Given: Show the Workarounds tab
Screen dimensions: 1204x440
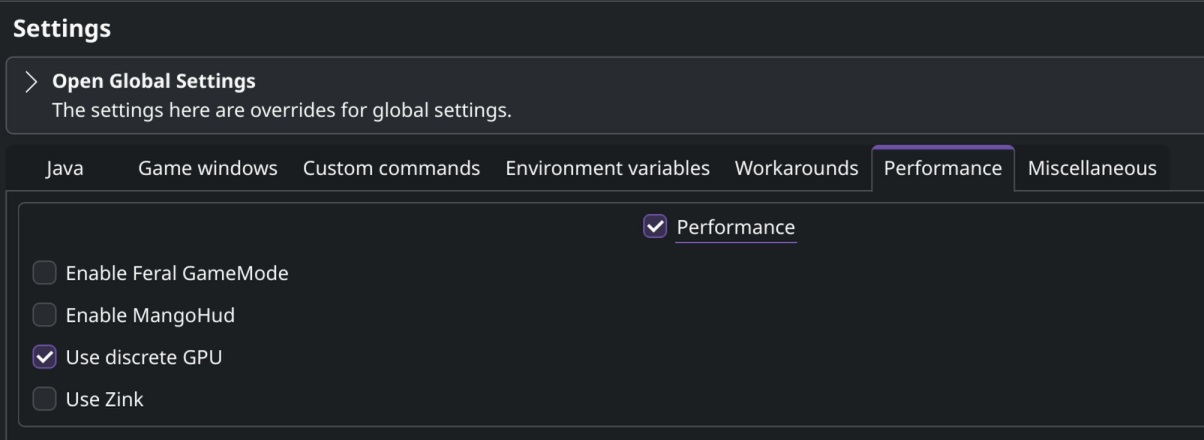Looking at the screenshot, I should pyautogui.click(x=796, y=168).
